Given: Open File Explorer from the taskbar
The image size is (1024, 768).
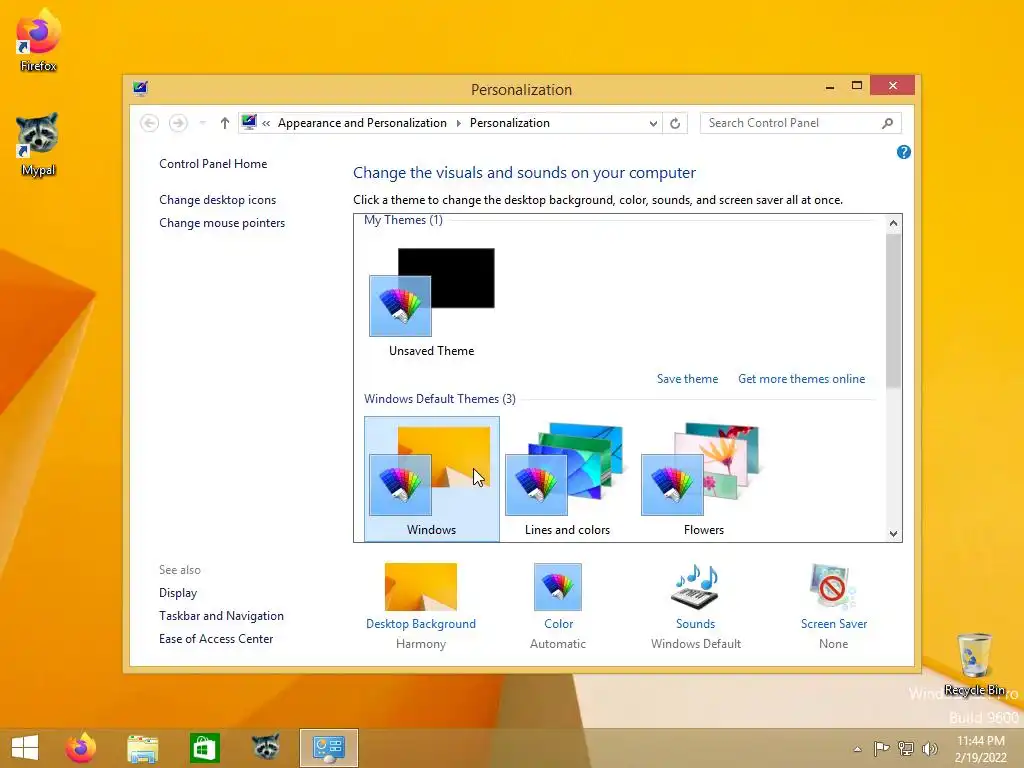Looking at the screenshot, I should point(142,748).
